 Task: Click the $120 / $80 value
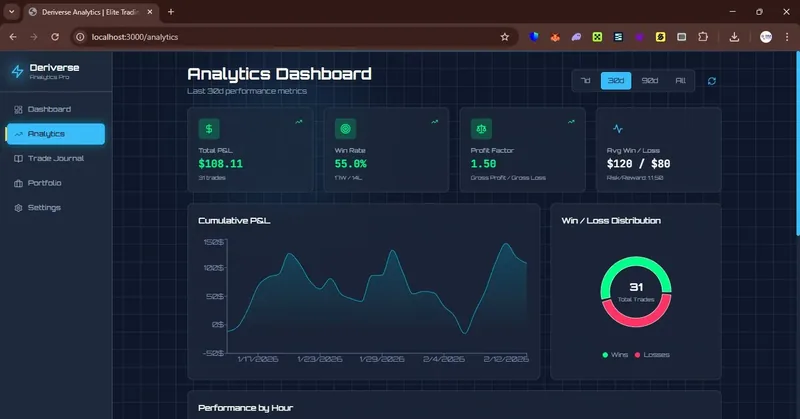[x=638, y=164]
